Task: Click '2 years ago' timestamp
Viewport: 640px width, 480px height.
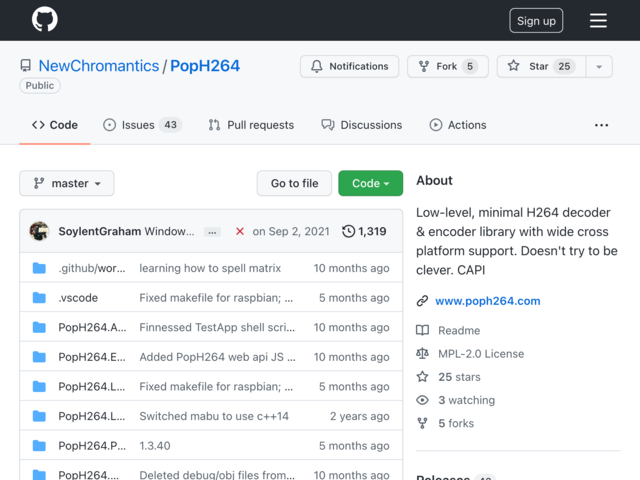Action: tap(360, 416)
